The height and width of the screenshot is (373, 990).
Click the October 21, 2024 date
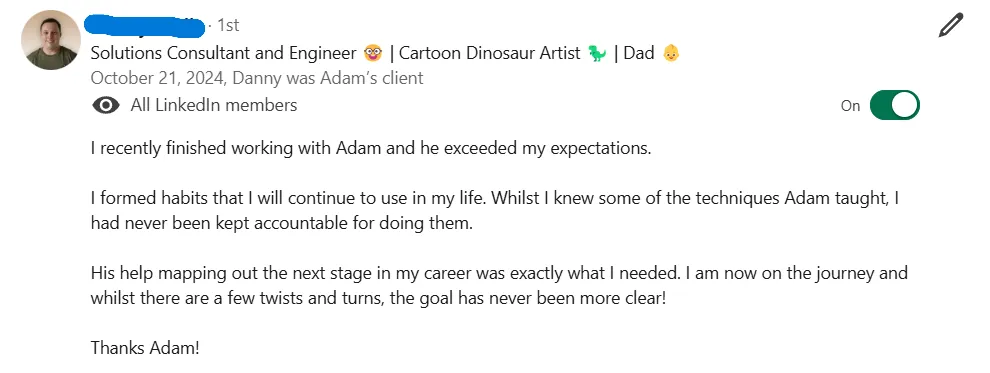coord(158,78)
